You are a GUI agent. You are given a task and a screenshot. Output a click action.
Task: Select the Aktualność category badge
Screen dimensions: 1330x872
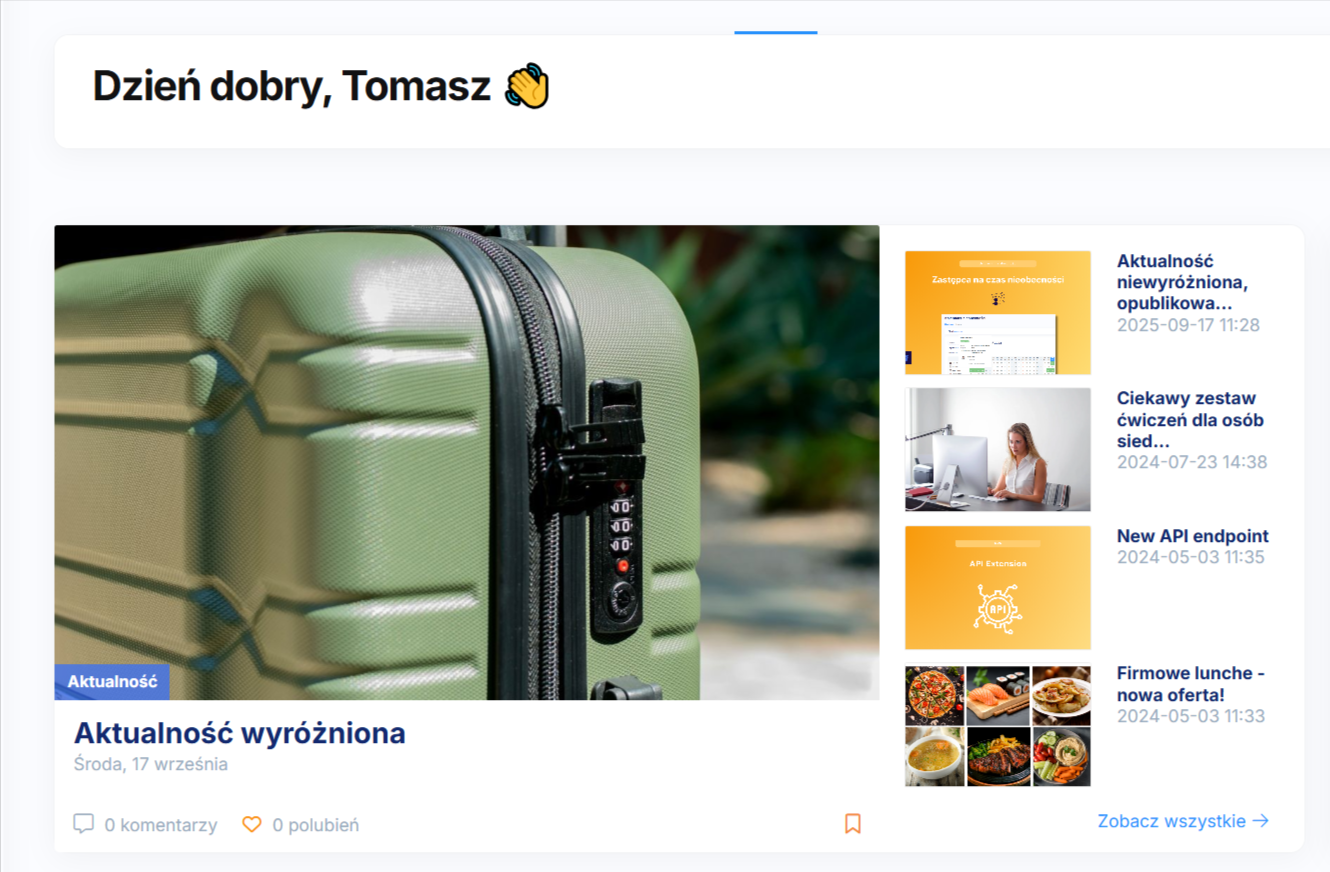click(112, 682)
